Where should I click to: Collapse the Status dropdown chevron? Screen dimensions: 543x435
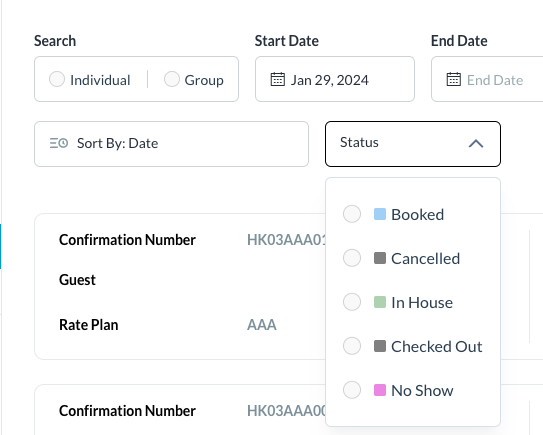476,143
